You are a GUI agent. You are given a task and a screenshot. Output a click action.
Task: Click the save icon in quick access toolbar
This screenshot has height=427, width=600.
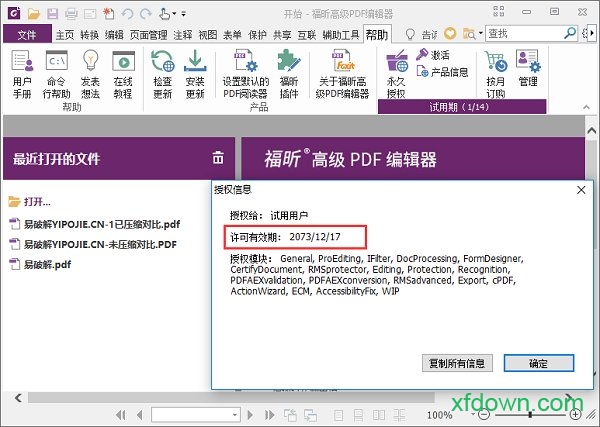52,14
